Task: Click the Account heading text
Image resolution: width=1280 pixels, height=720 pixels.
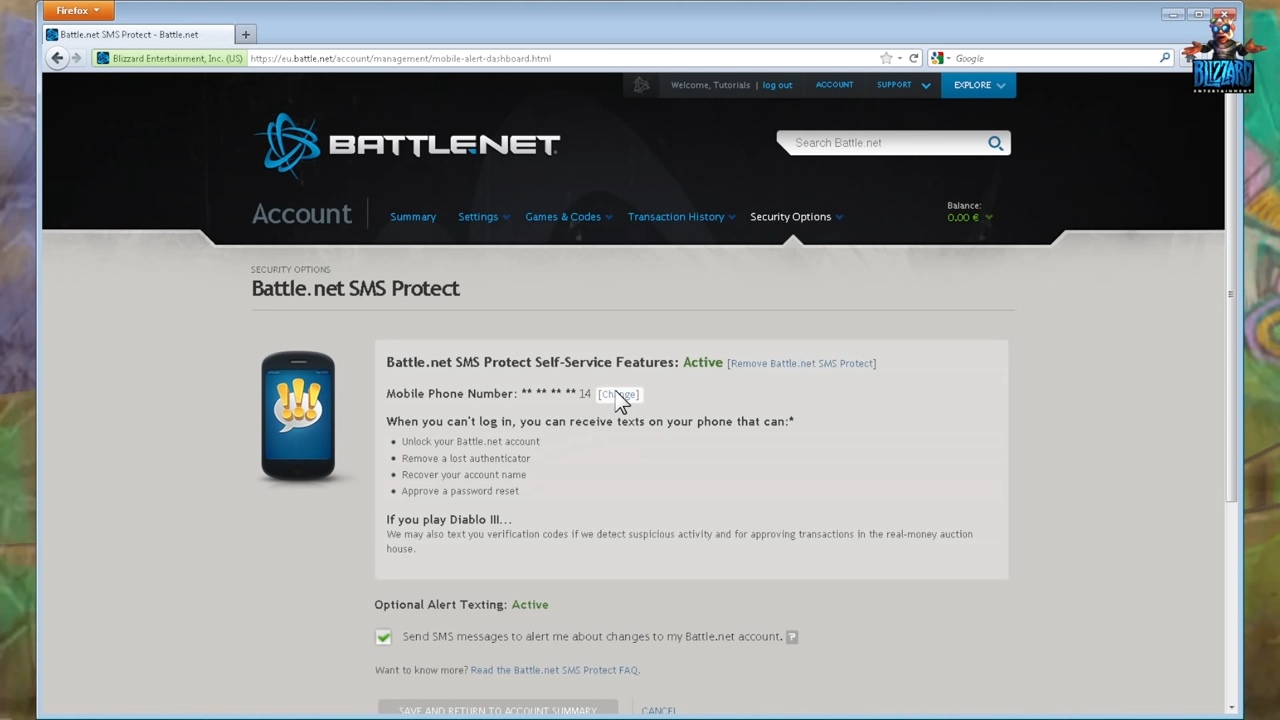Action: tap(301, 214)
